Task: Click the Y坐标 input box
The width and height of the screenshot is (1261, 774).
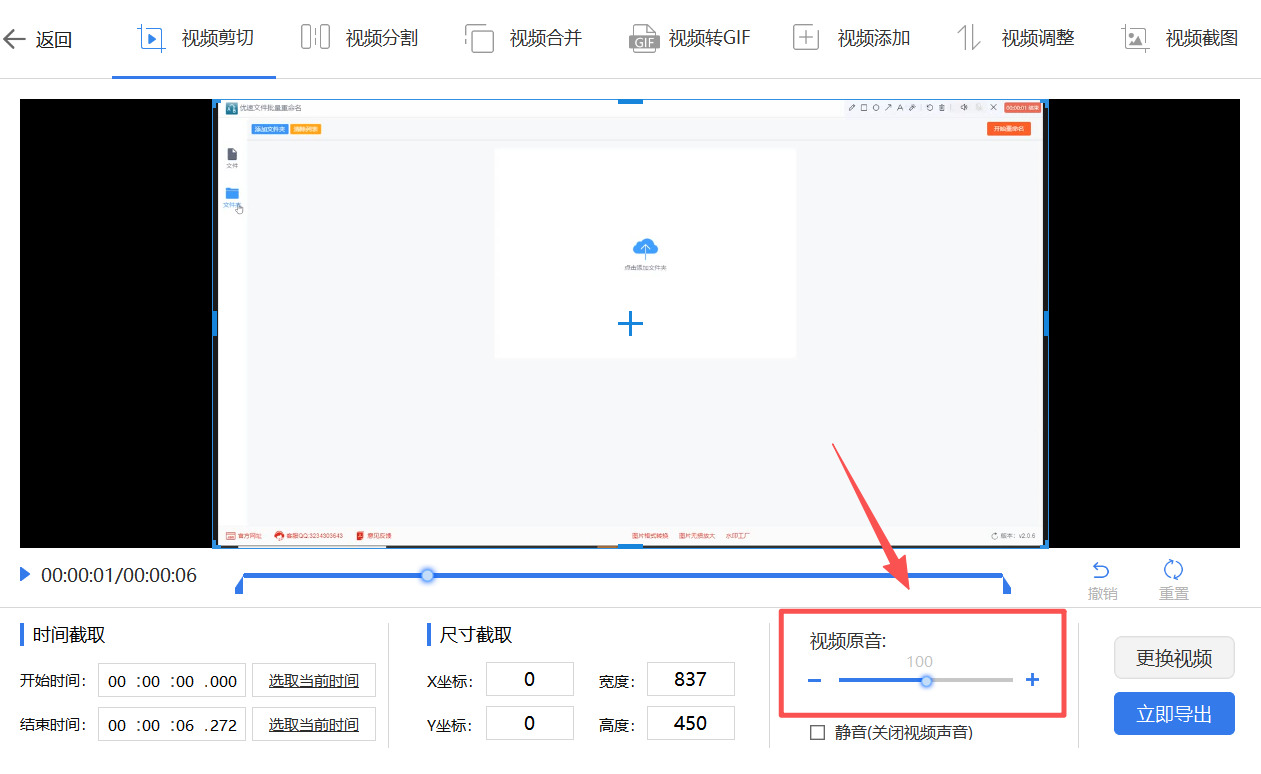Action: pos(529,723)
